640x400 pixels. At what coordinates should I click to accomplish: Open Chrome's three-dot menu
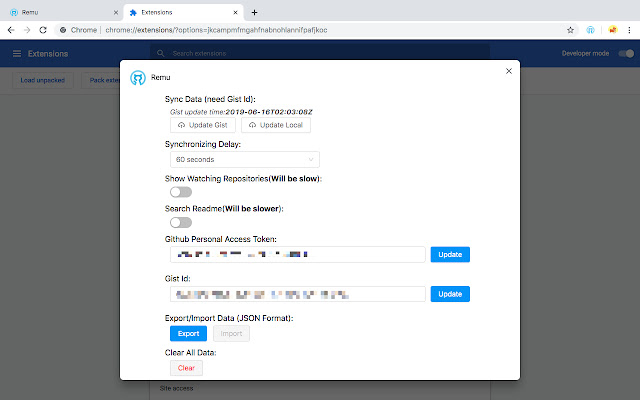click(629, 30)
